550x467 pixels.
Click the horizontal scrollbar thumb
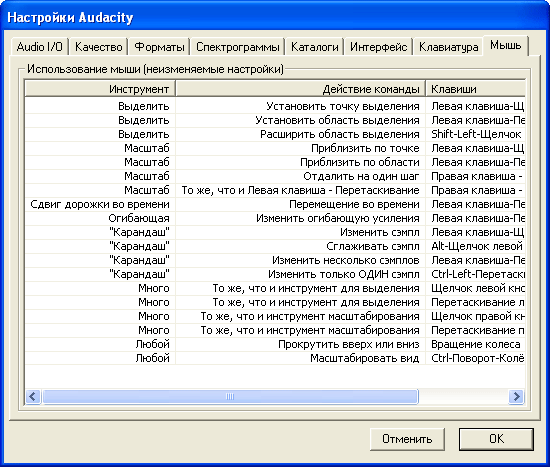(x=230, y=396)
